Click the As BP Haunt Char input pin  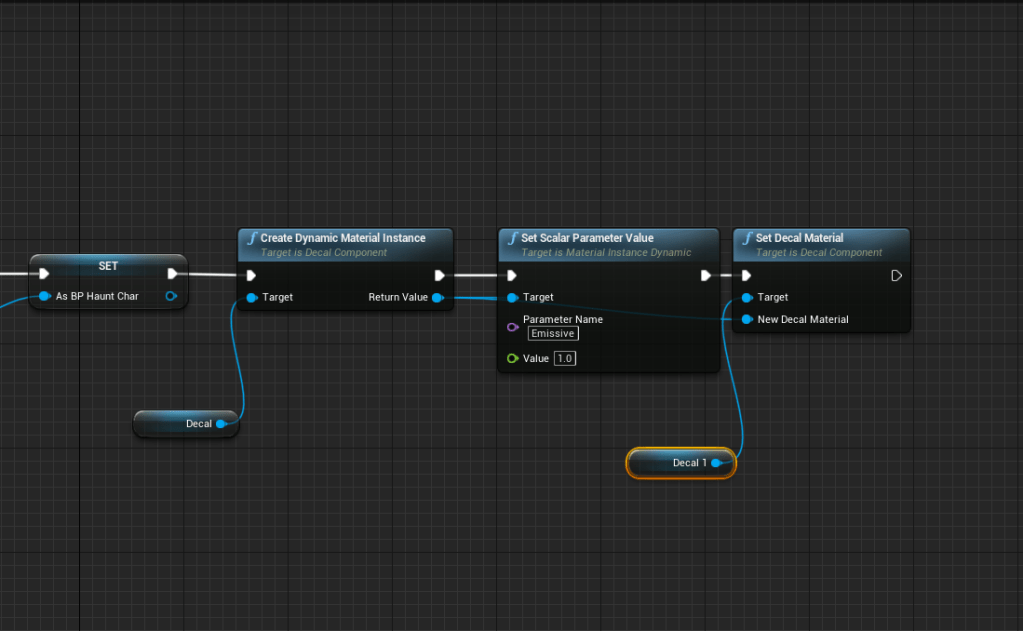44,296
